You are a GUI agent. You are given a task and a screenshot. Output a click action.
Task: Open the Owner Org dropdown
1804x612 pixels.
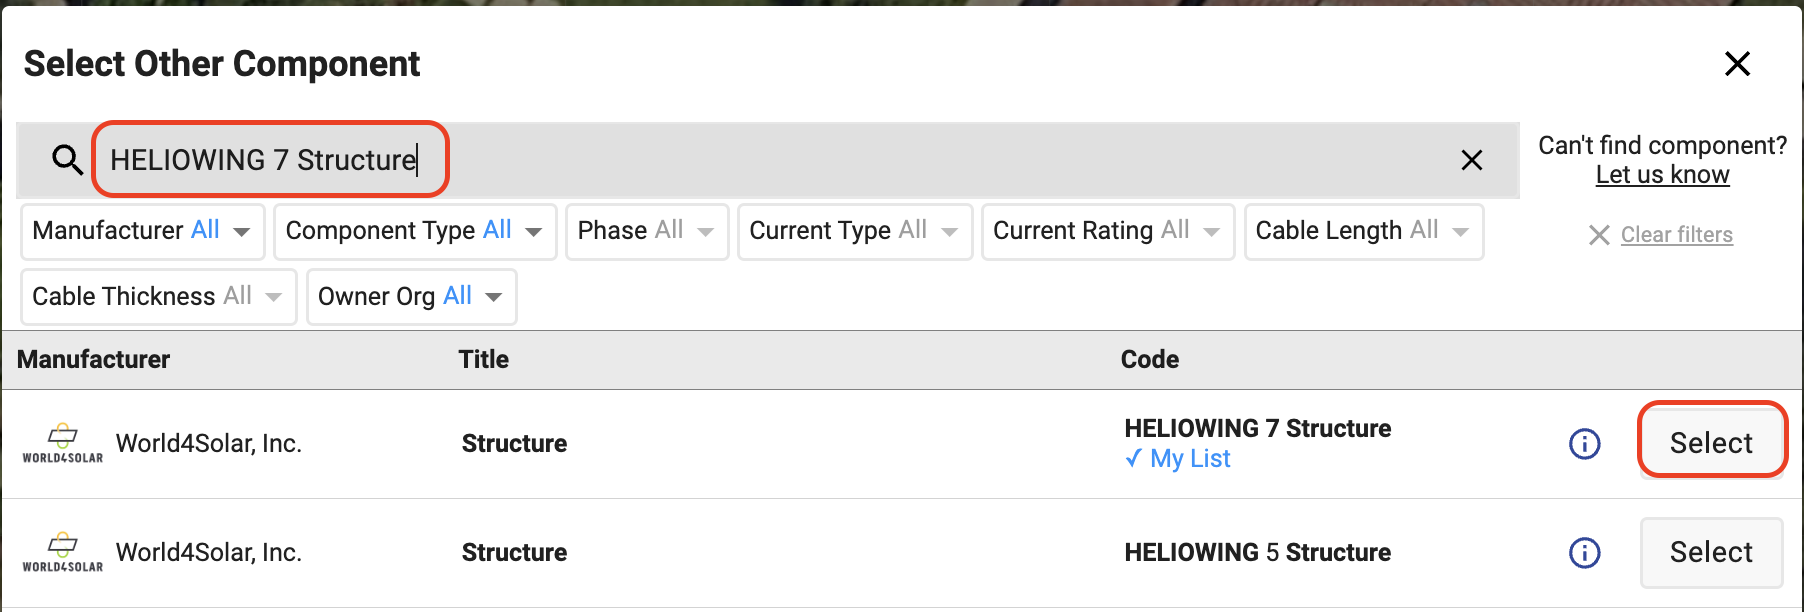[411, 297]
